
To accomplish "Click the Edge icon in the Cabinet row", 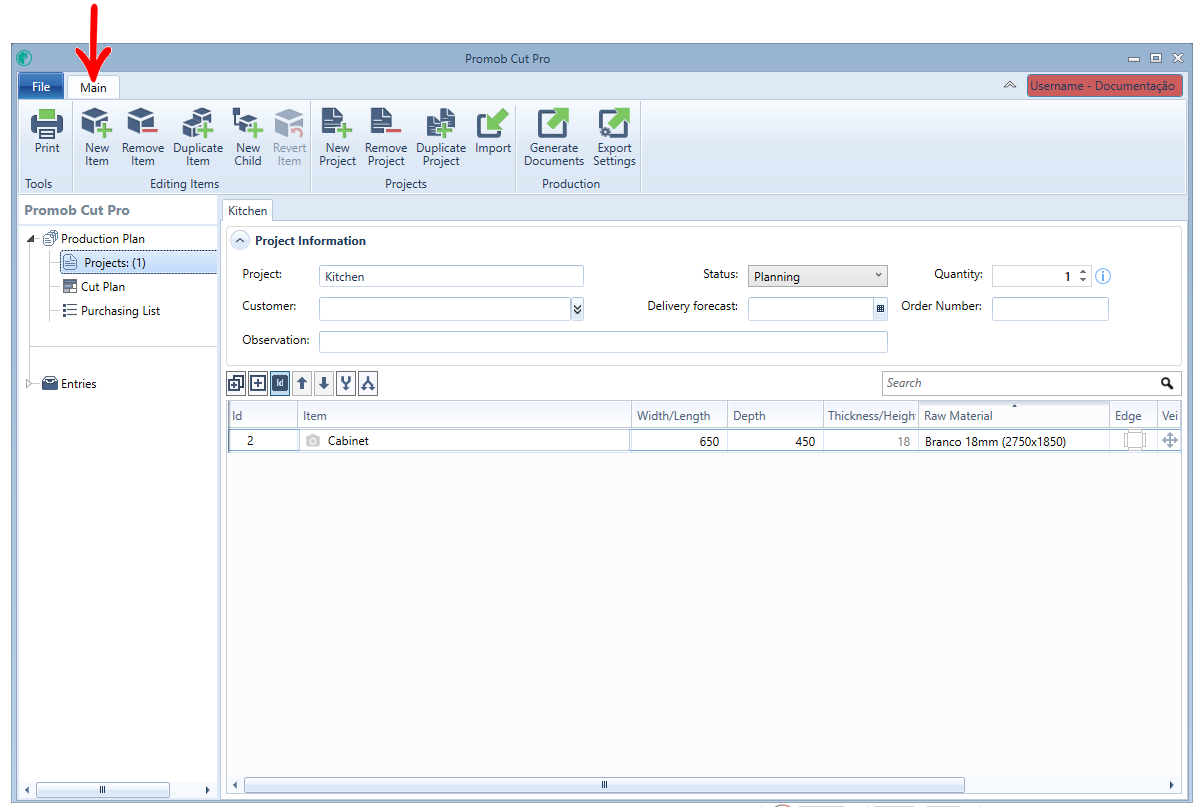I will [x=1134, y=441].
